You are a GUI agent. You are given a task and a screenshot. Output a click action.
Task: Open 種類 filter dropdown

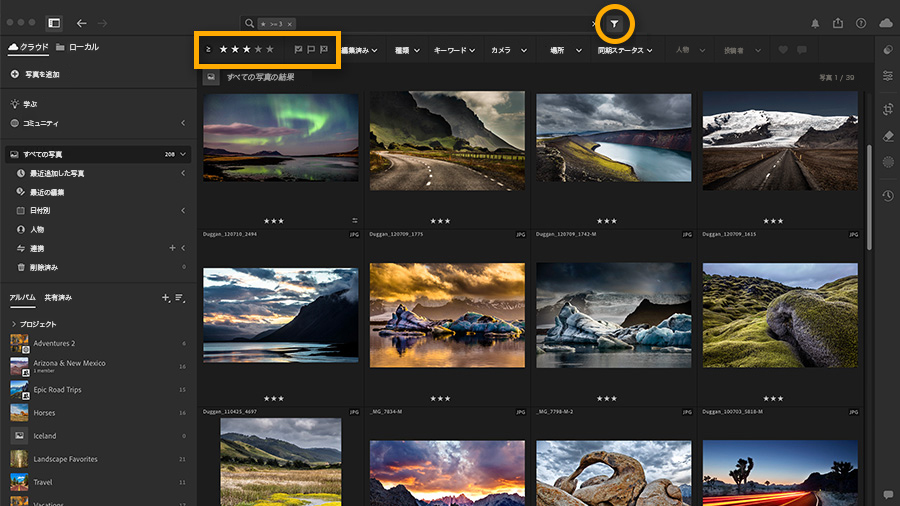407,50
